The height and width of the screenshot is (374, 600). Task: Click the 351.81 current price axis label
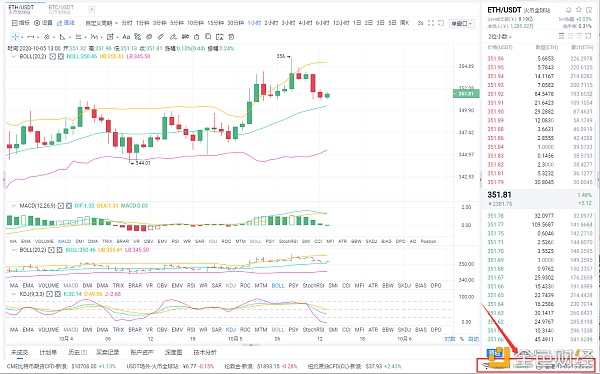coord(466,93)
